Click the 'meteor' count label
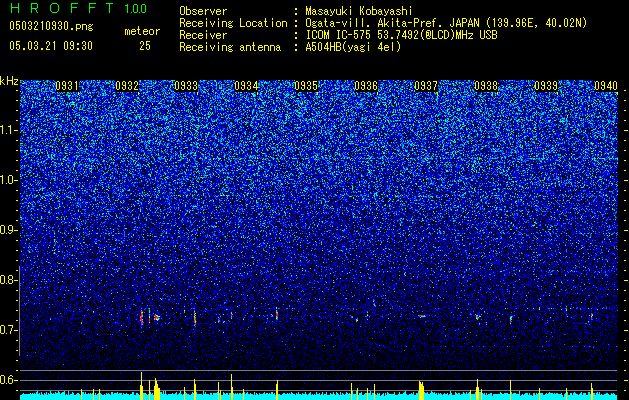The height and width of the screenshot is (400, 629). (142, 31)
